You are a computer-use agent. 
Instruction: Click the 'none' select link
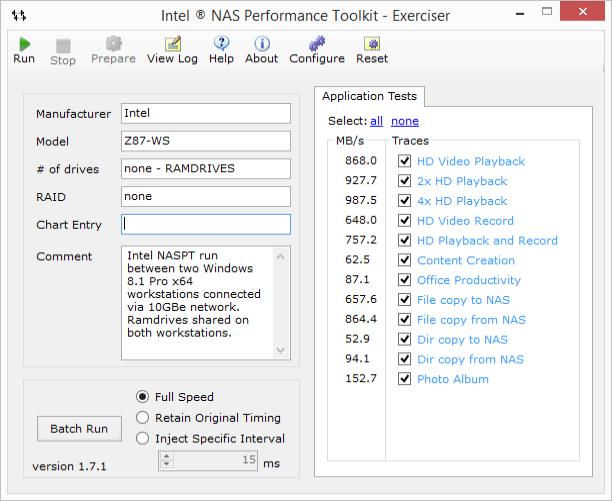tap(405, 121)
